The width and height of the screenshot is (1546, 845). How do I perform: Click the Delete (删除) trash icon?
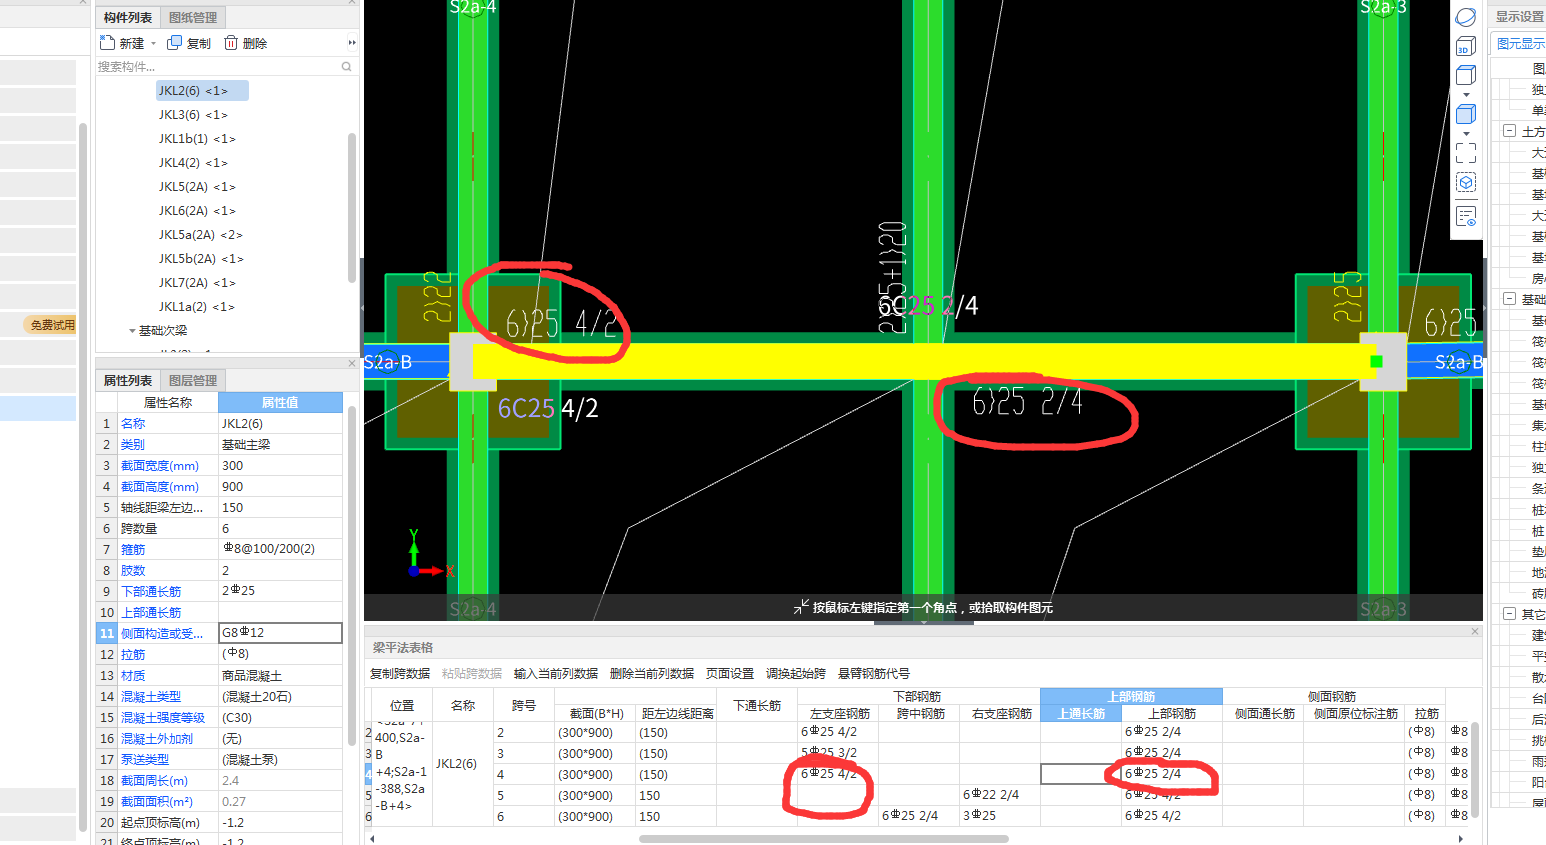231,43
